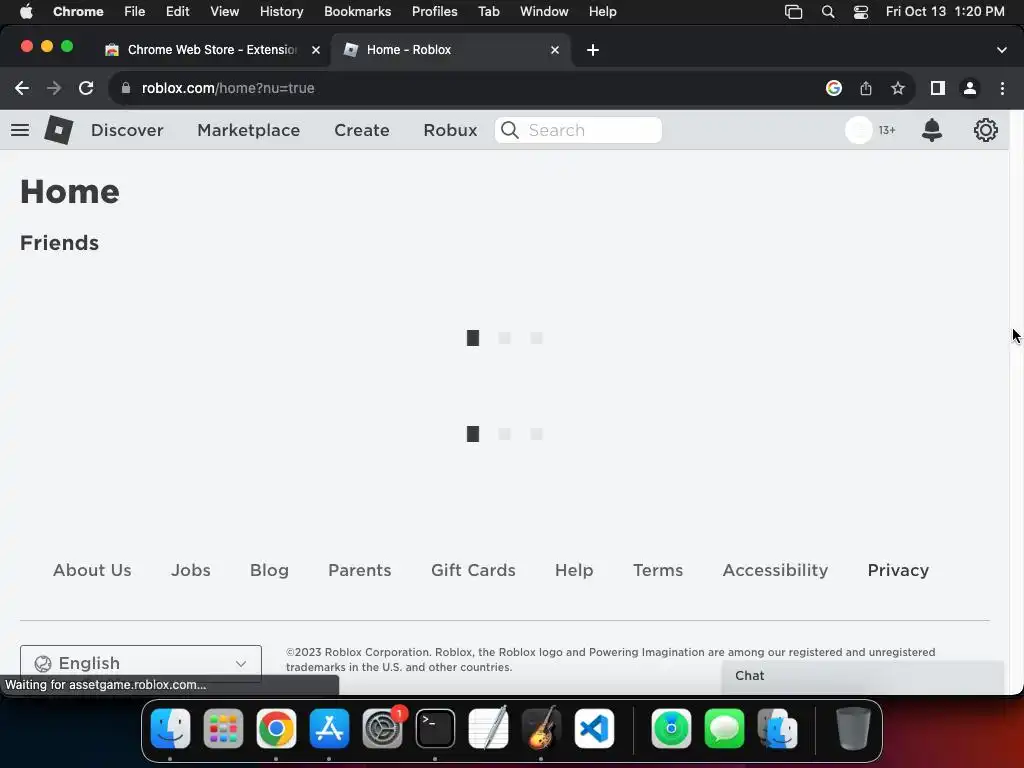The image size is (1024, 768).
Task: Open the History menu
Action: (281, 12)
